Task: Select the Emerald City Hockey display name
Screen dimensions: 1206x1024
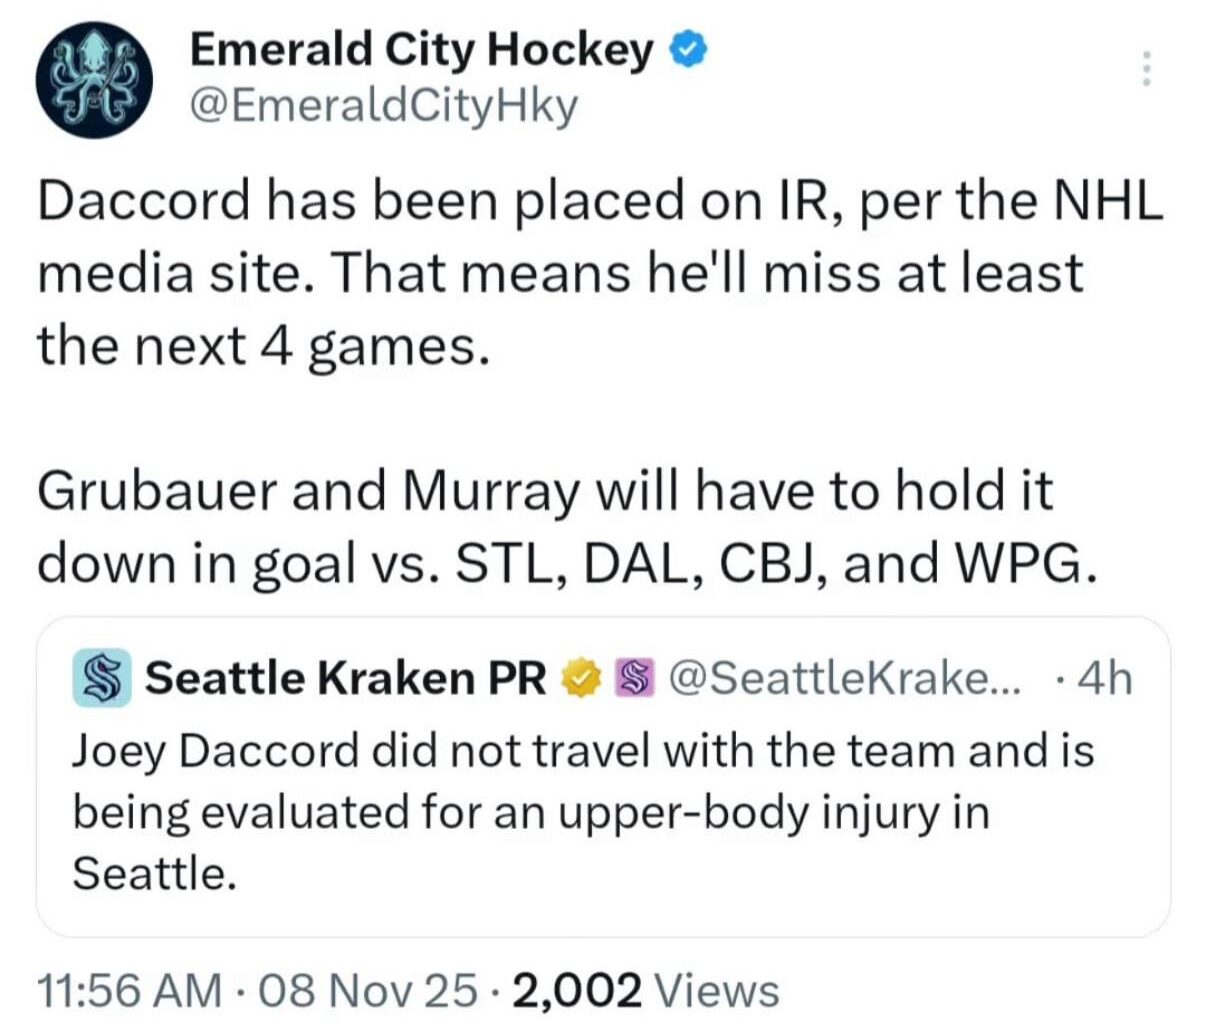Action: coord(418,48)
